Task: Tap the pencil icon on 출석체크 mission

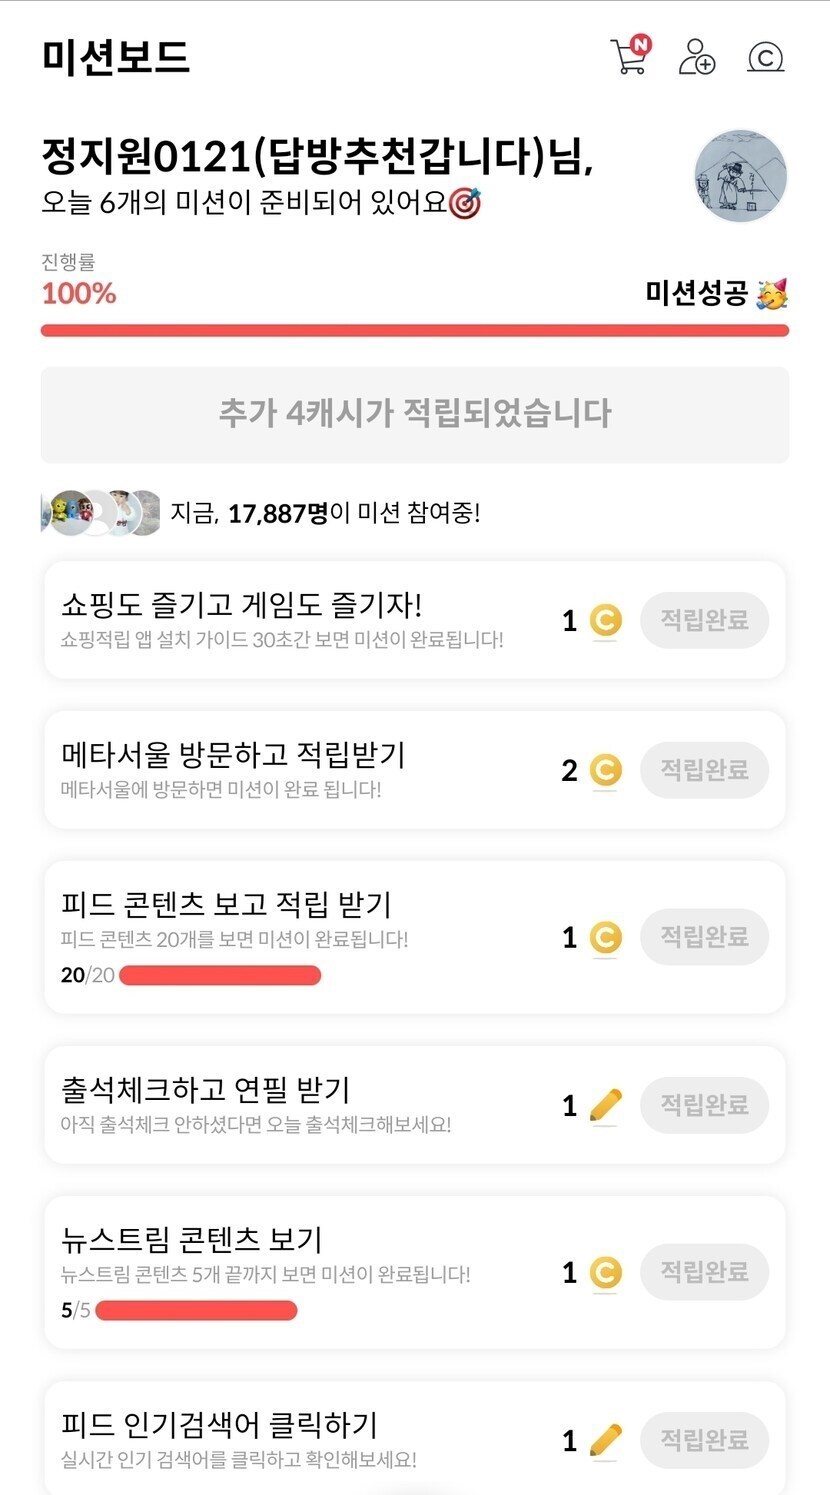Action: [x=605, y=1105]
